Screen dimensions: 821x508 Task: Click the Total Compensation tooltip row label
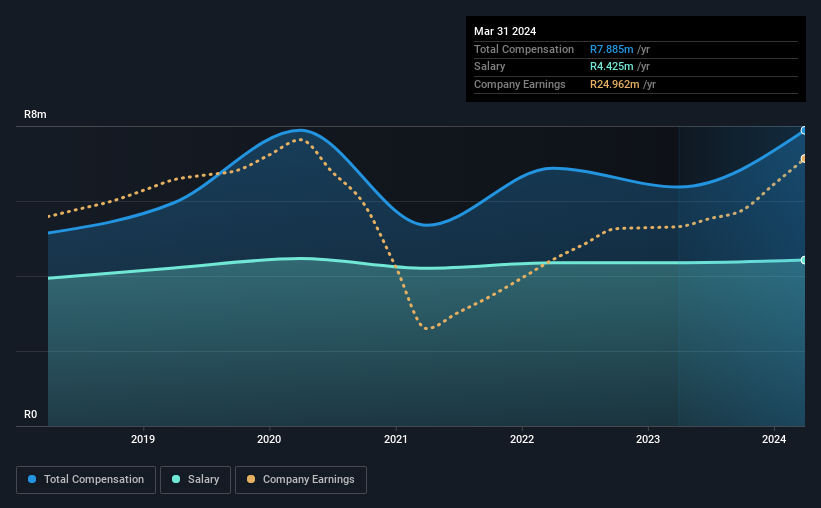[524, 49]
